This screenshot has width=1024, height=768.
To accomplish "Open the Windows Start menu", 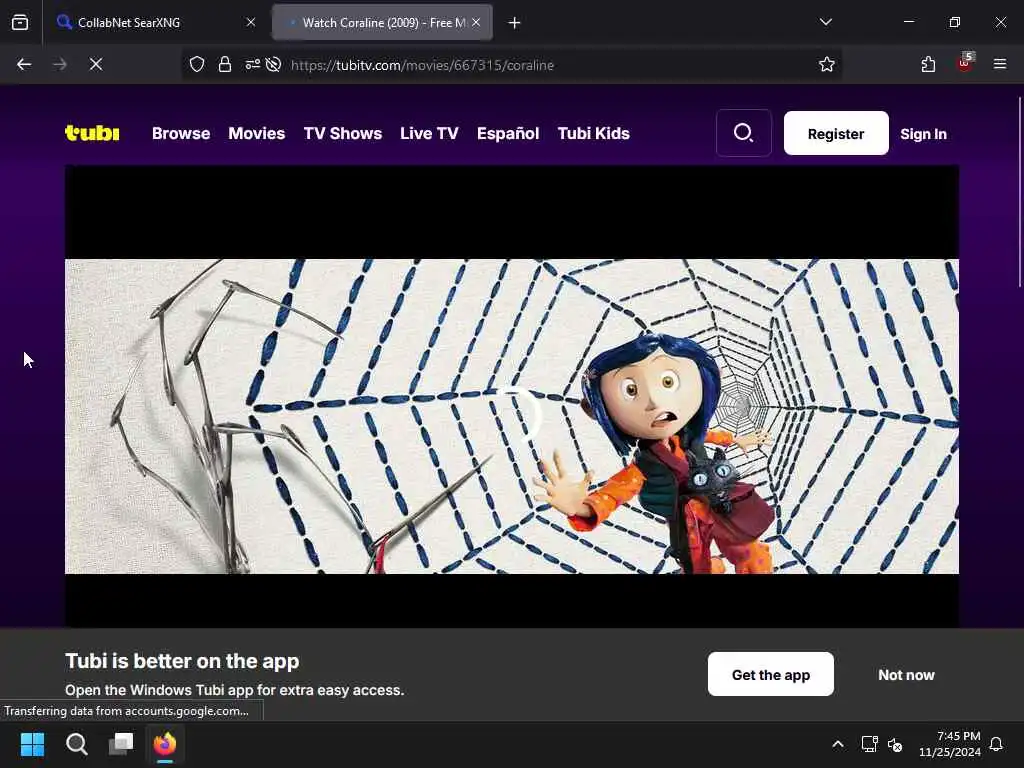I will 32,744.
